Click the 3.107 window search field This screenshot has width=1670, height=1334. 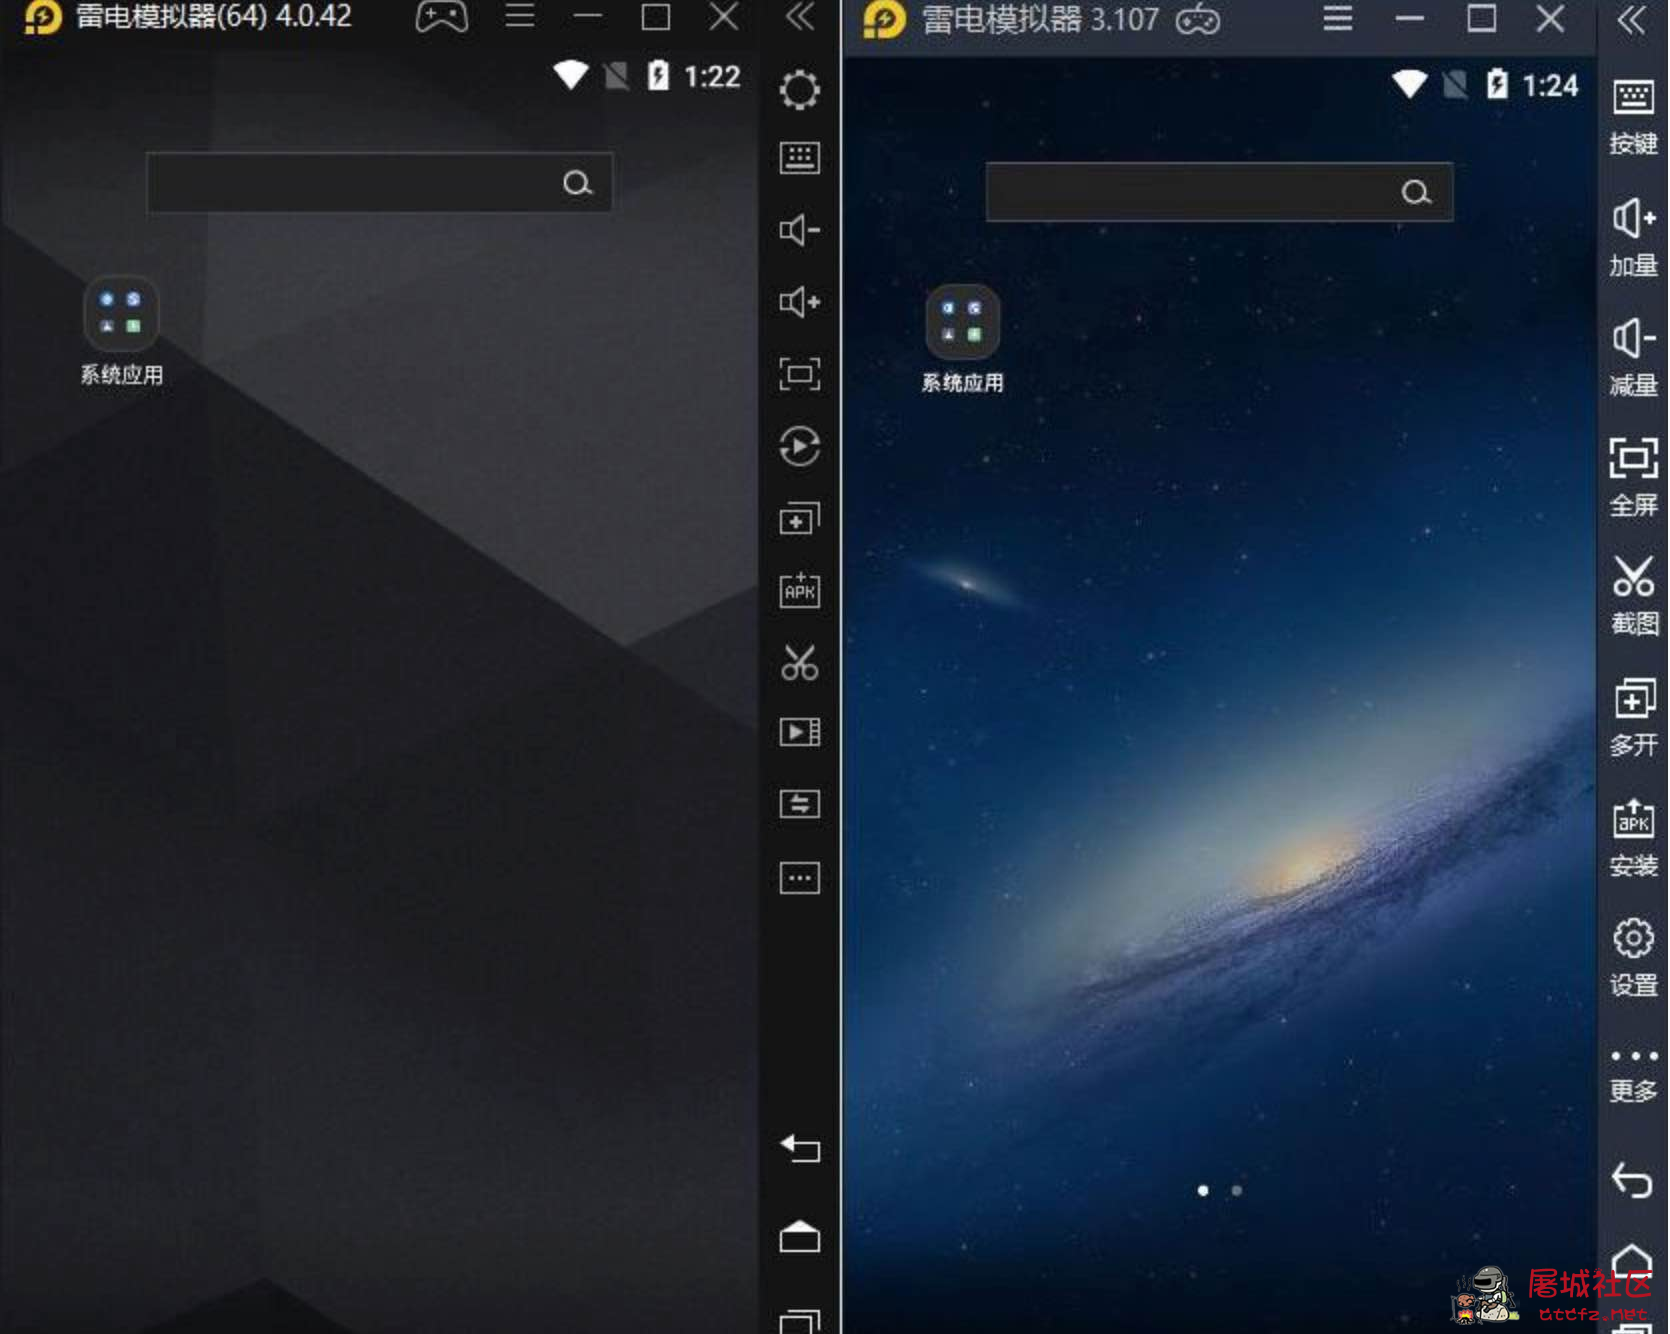1219,192
